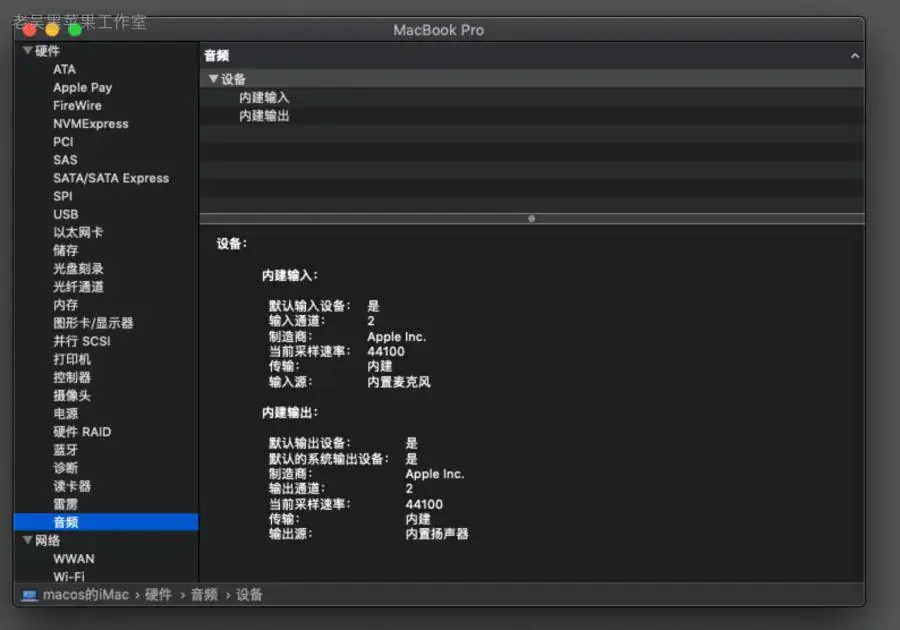This screenshot has height=630, width=900.
Task: Click the MacBook Pro window title
Action: pos(439,30)
